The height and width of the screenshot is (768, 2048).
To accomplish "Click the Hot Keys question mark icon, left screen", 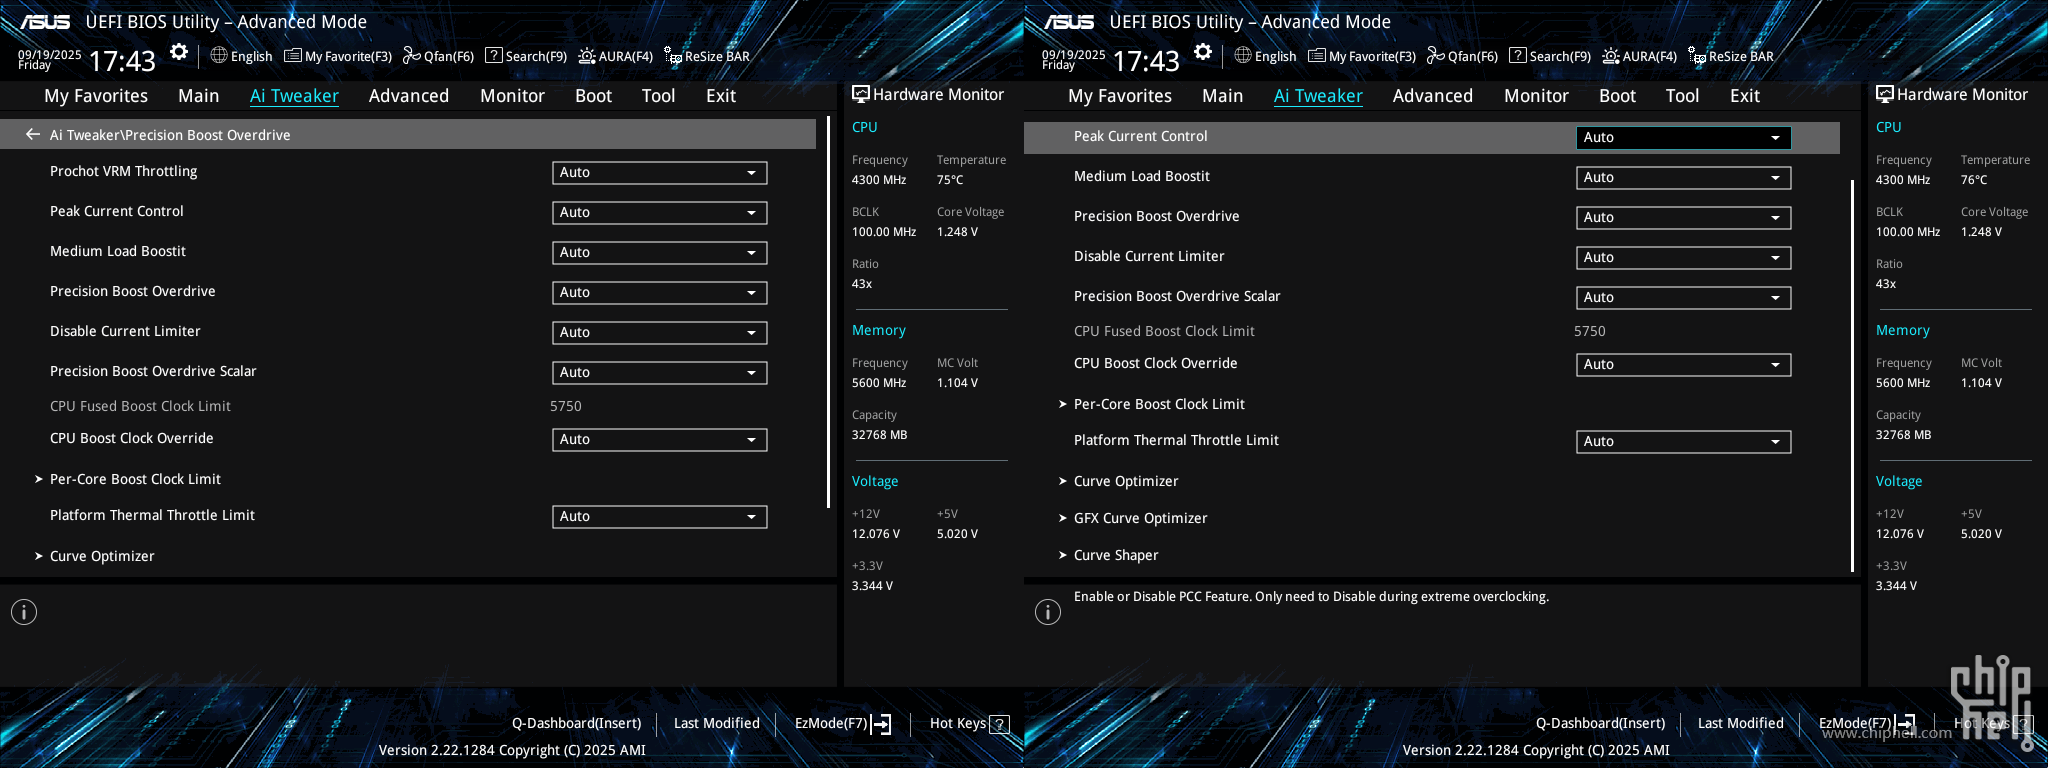I will [999, 724].
